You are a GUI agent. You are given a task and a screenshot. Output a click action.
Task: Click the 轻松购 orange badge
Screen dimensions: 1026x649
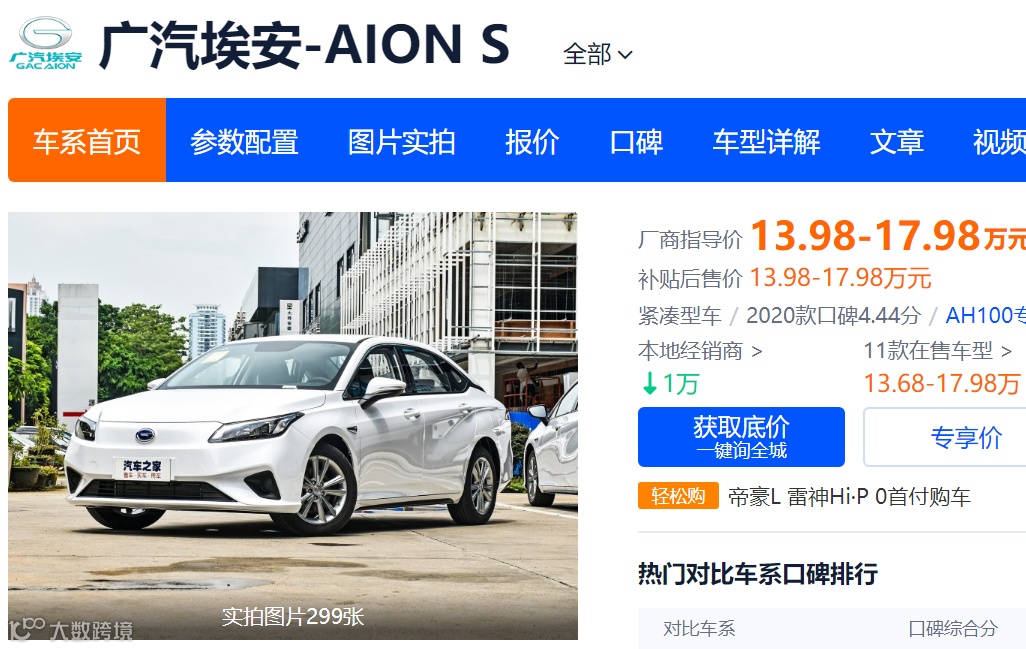point(679,496)
